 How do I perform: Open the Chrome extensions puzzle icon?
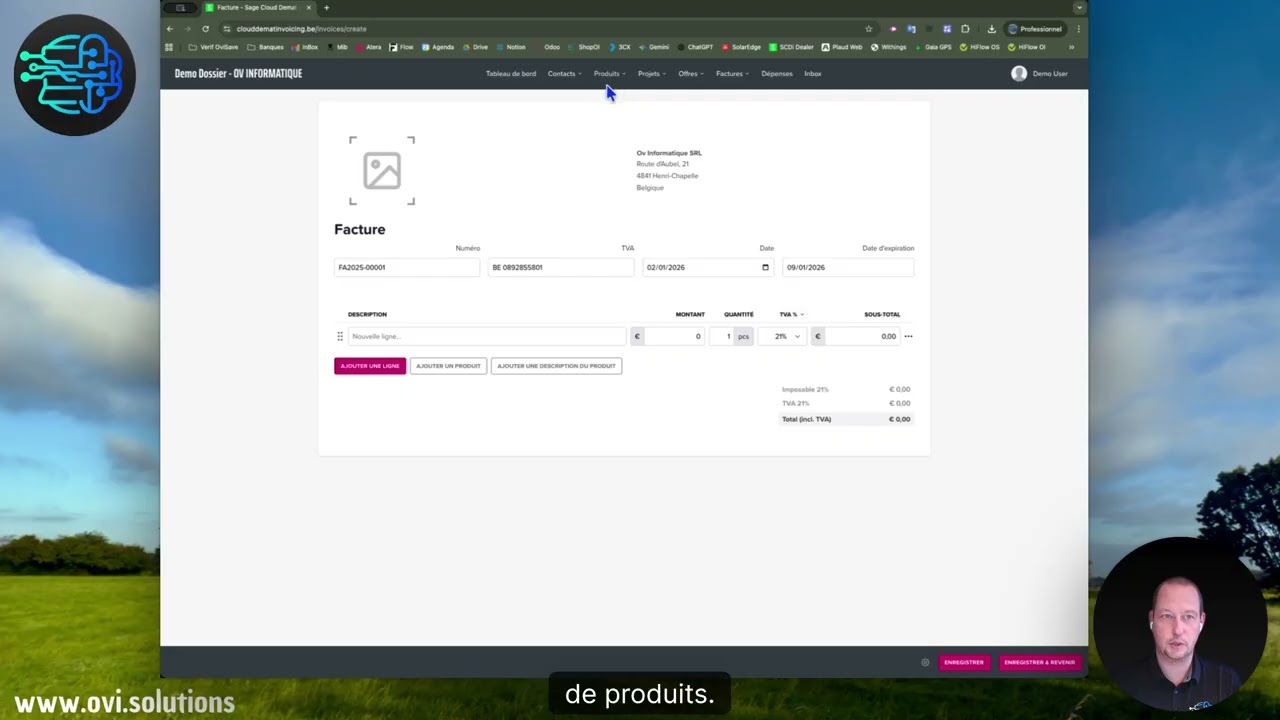pyautogui.click(x=965, y=29)
